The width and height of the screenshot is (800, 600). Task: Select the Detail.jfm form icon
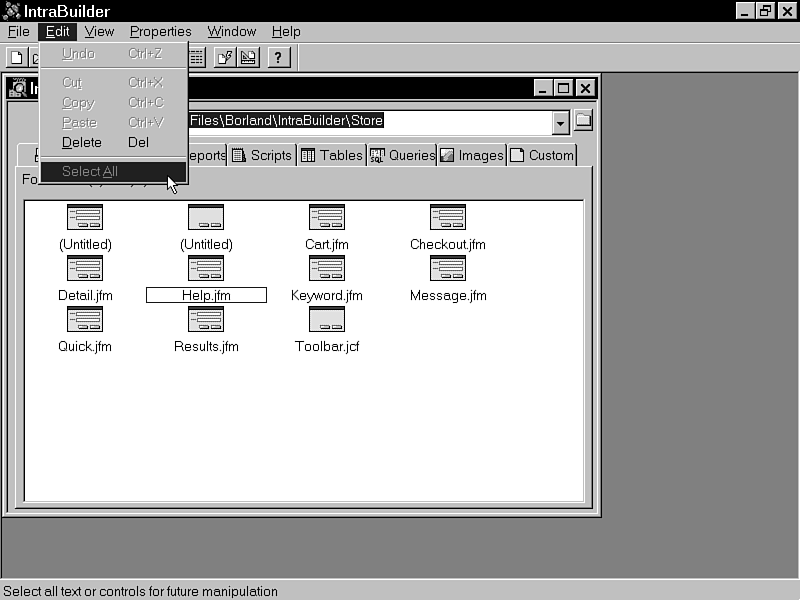click(x=85, y=268)
